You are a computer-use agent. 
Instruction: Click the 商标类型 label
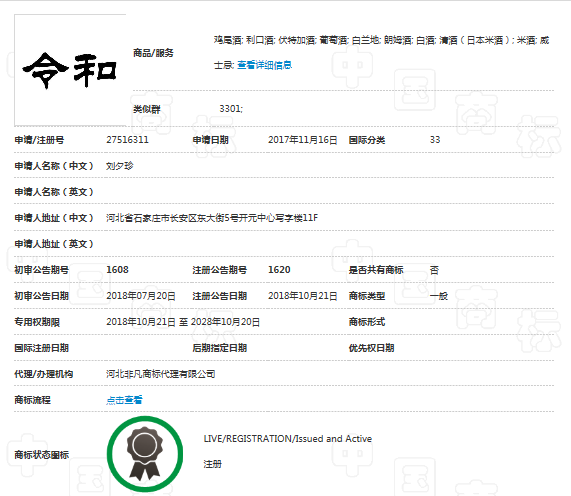[367, 296]
